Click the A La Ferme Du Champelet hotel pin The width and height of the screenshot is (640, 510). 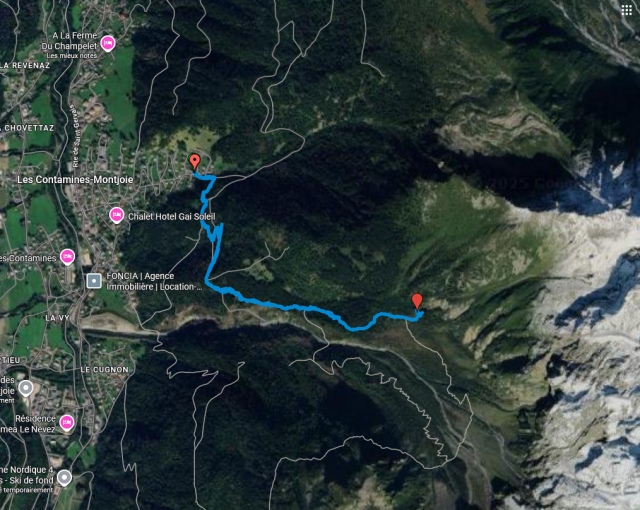(x=108, y=43)
